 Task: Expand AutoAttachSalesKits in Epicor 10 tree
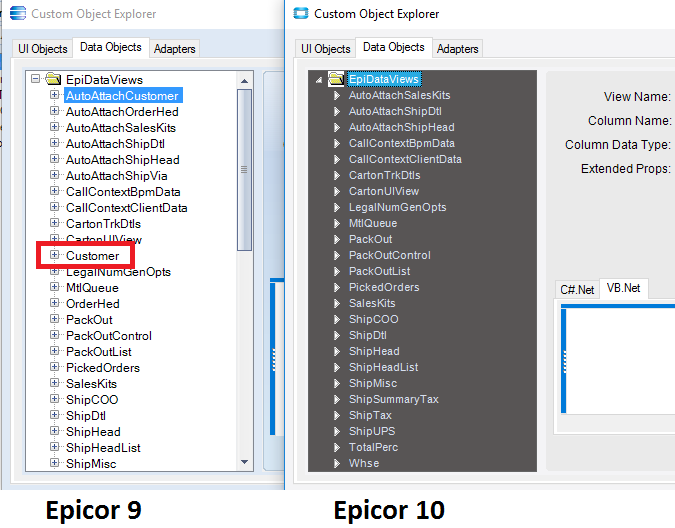click(x=337, y=95)
